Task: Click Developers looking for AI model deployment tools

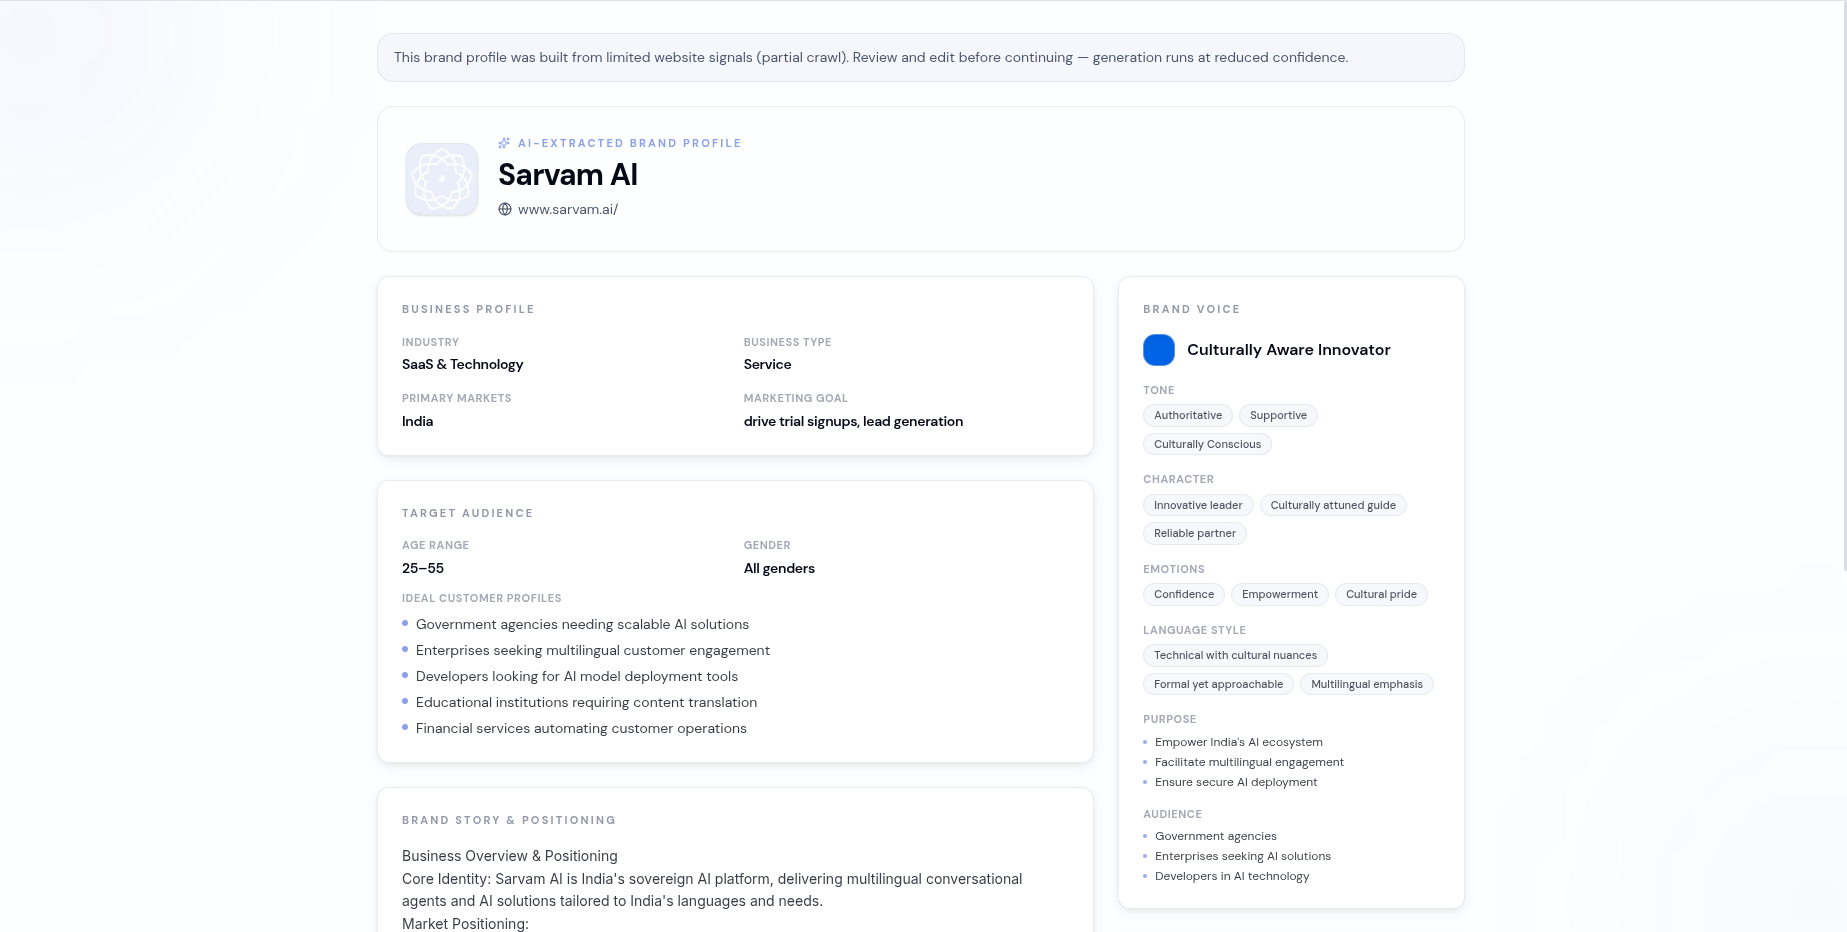Action: (577, 677)
